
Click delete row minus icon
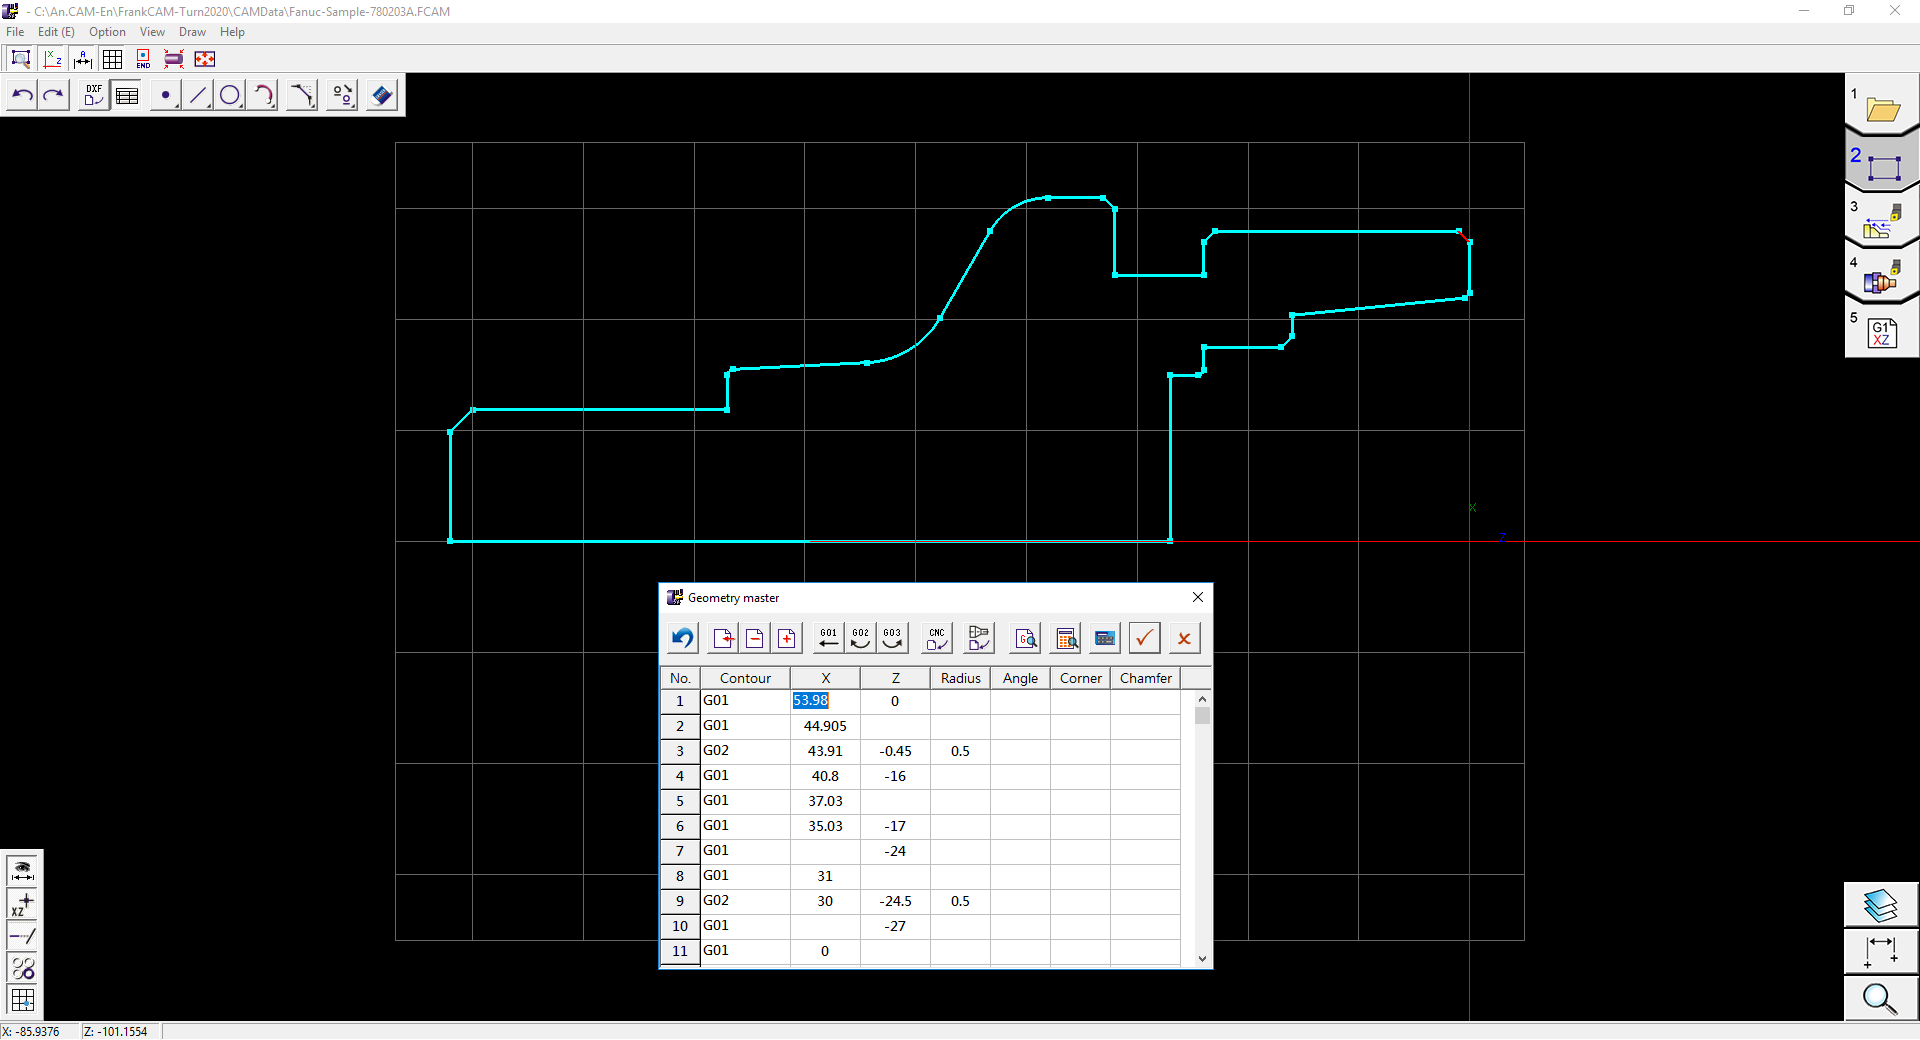click(x=756, y=638)
